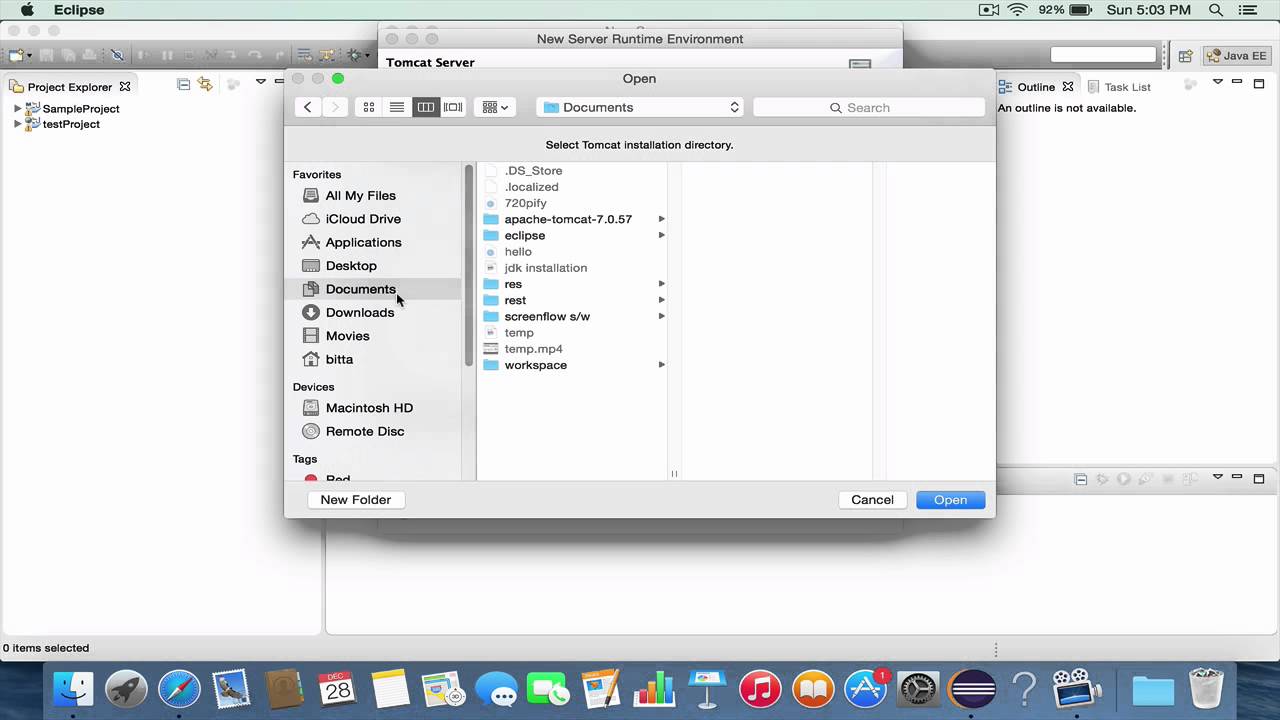
Task: Select SampleProject tree item
Action: (80, 108)
